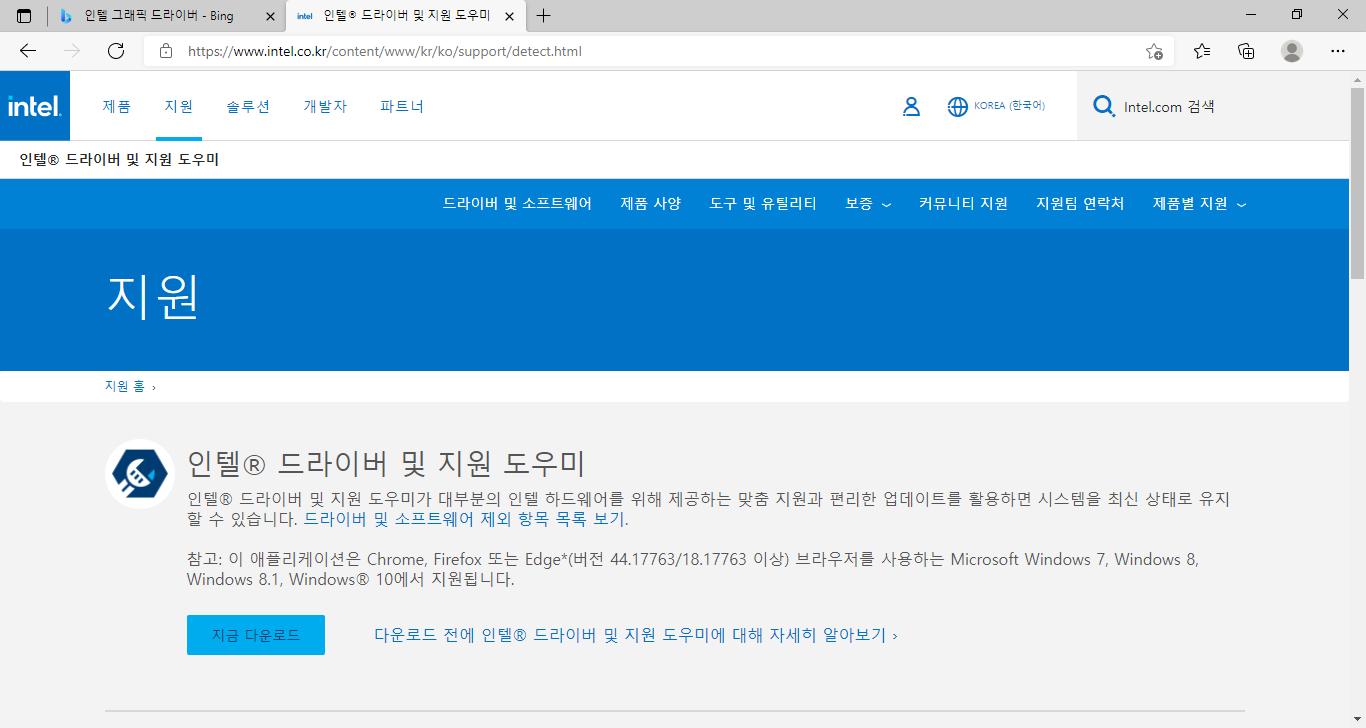Refresh the current page
This screenshot has width=1366, height=728.
116,51
